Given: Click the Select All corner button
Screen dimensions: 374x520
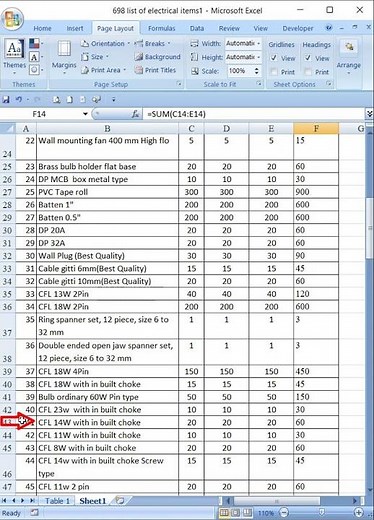Looking at the screenshot, I should tap(8, 129).
